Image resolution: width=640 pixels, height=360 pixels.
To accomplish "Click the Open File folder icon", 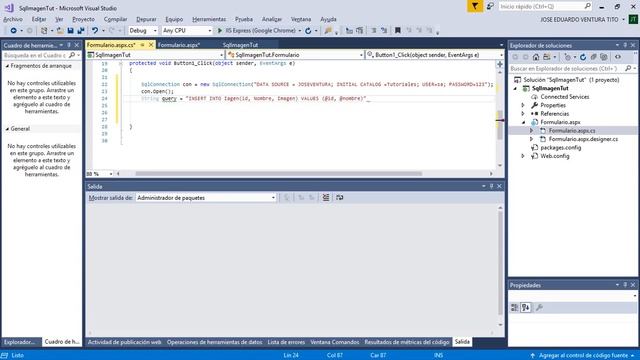I will tap(60, 31).
